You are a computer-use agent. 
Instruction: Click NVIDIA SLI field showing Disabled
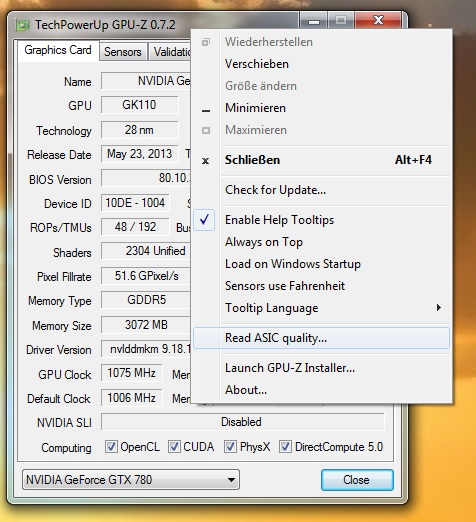click(243, 422)
